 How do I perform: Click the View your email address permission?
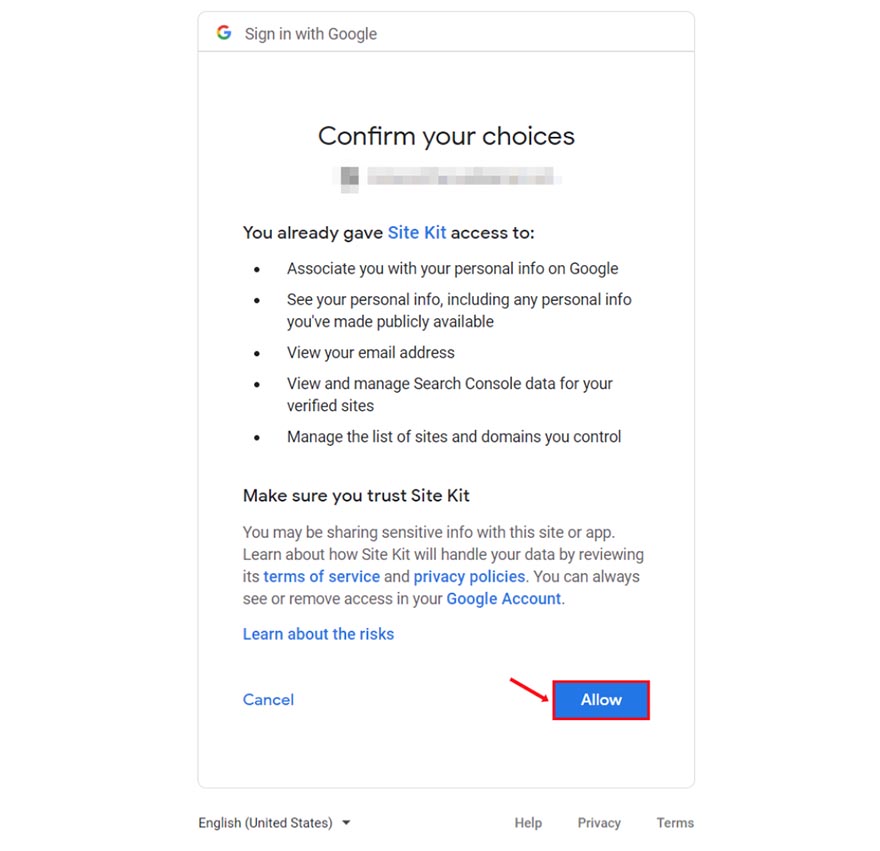pos(371,353)
